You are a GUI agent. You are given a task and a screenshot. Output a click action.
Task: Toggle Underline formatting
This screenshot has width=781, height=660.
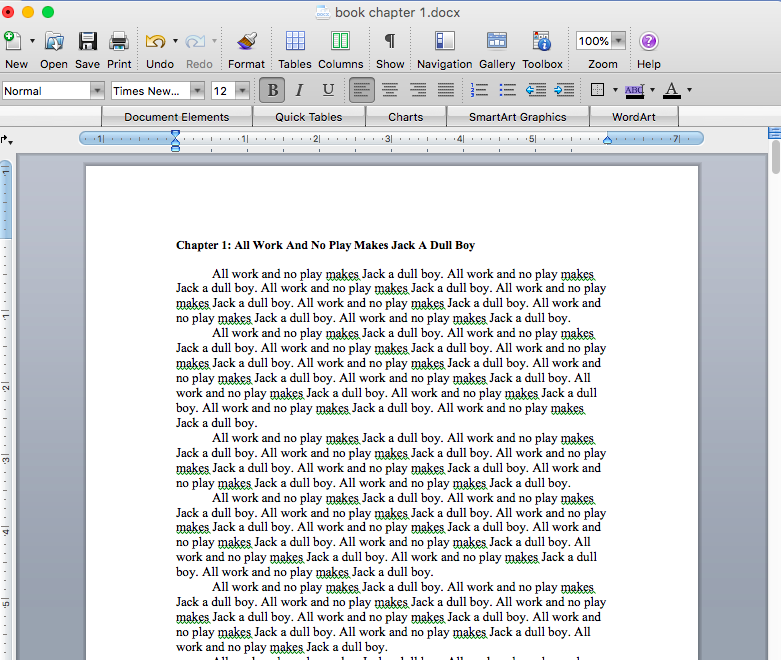pyautogui.click(x=328, y=90)
